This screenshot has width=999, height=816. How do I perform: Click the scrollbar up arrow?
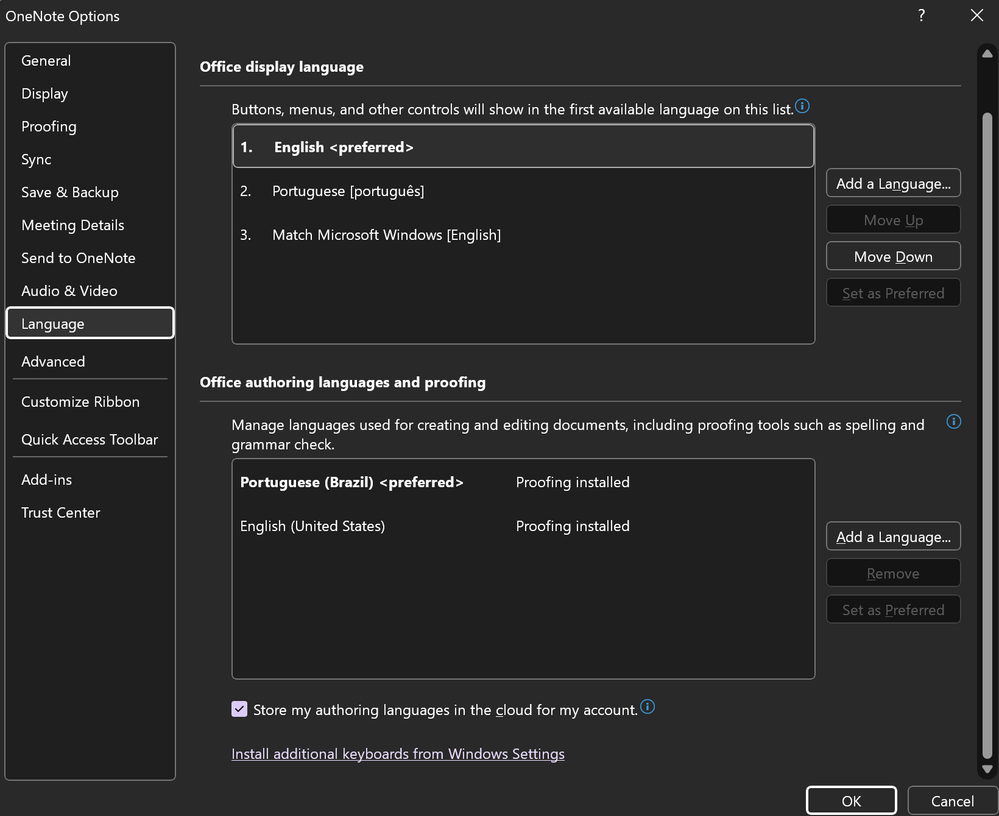[987, 54]
